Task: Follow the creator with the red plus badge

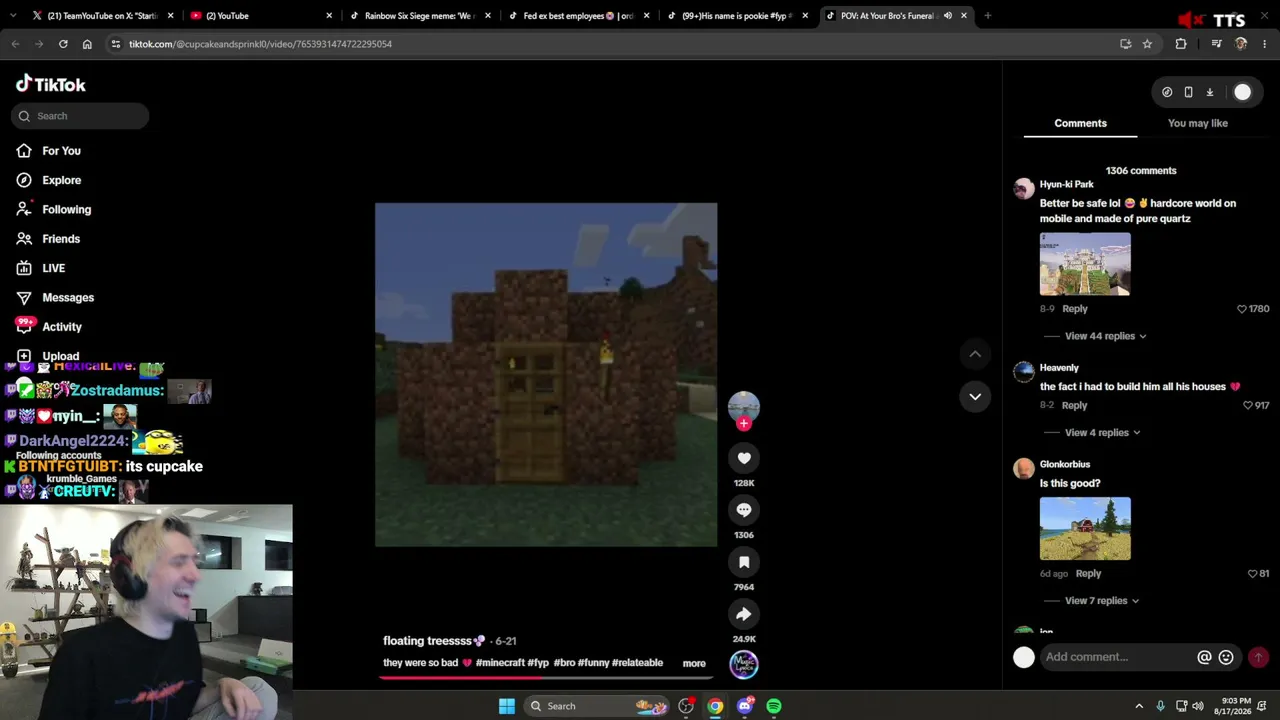Action: [x=744, y=424]
